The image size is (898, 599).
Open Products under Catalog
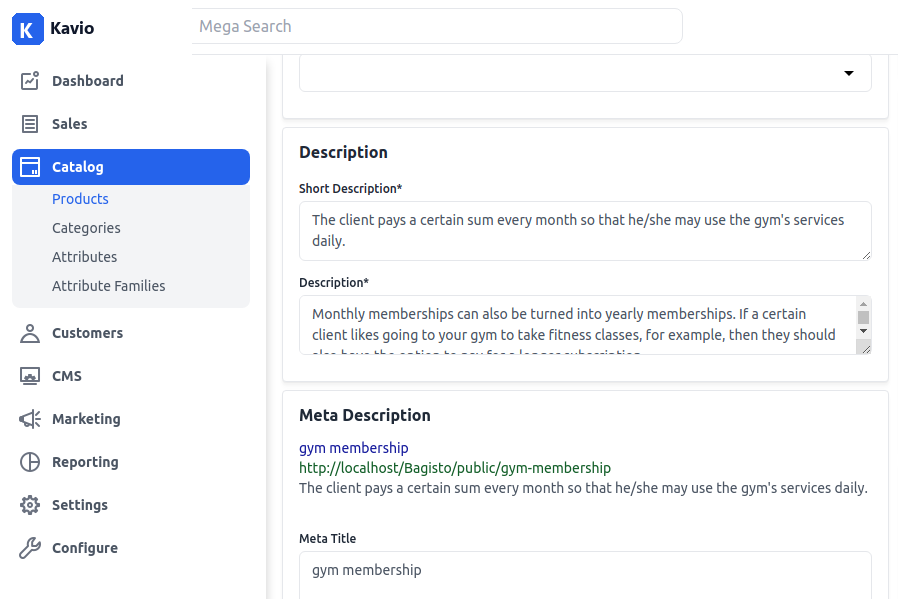(80, 199)
